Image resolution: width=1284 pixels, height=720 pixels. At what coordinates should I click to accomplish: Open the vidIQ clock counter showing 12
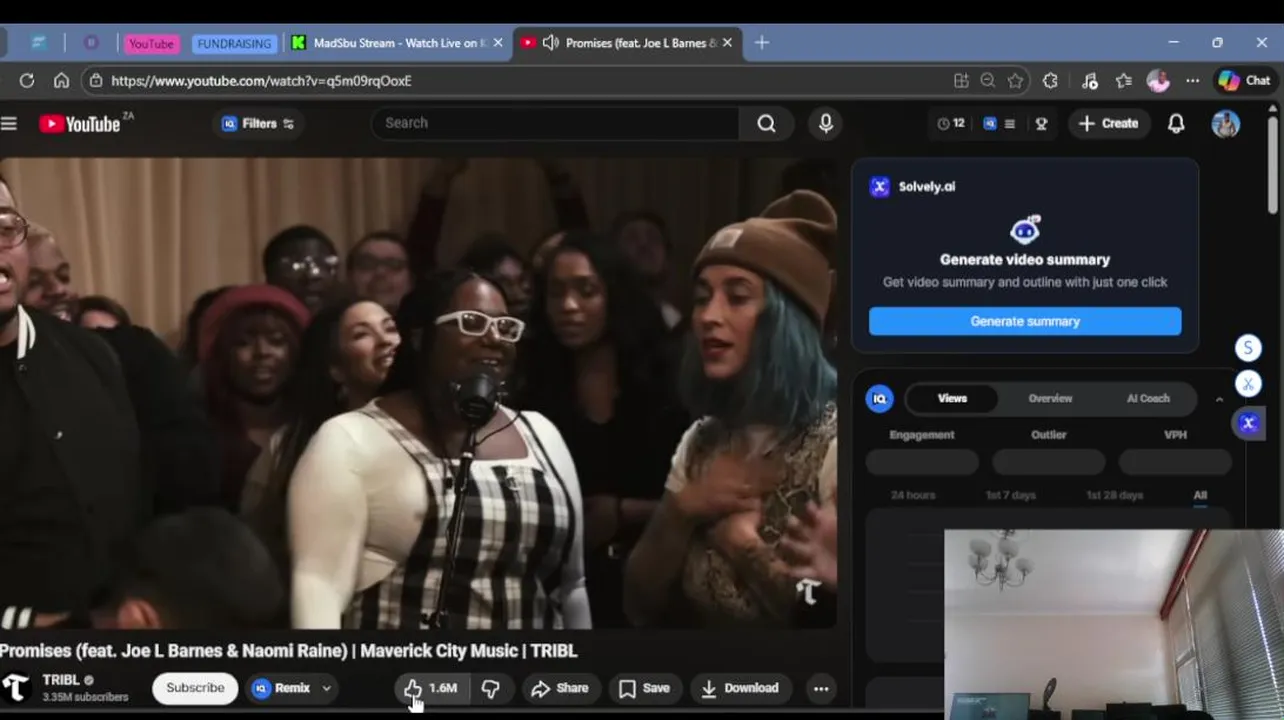pyautogui.click(x=951, y=123)
